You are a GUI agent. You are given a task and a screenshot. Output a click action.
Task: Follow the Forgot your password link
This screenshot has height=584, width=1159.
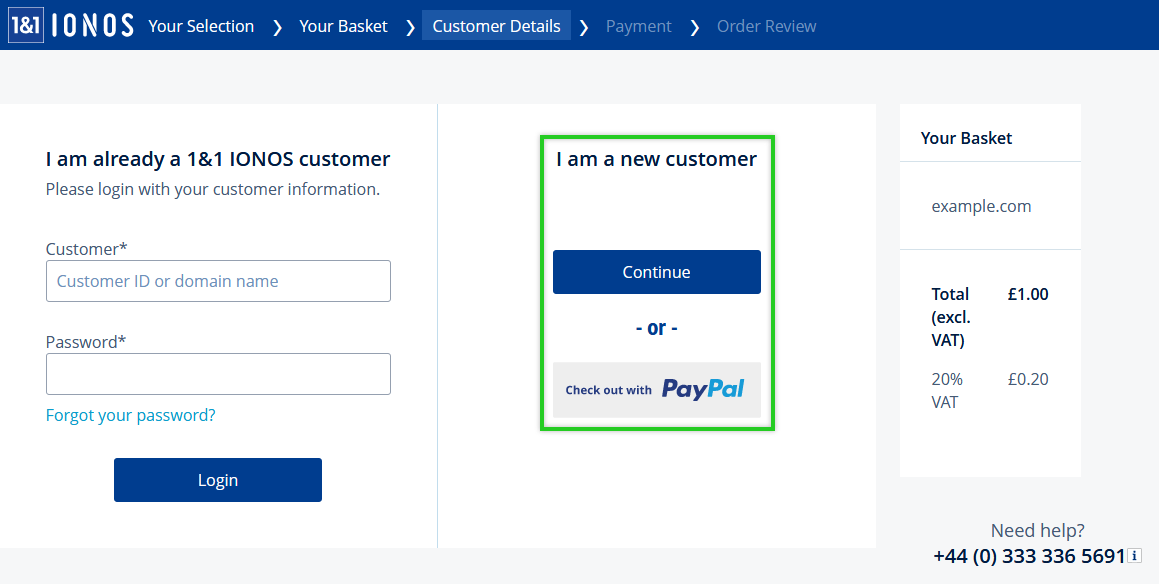(x=131, y=415)
